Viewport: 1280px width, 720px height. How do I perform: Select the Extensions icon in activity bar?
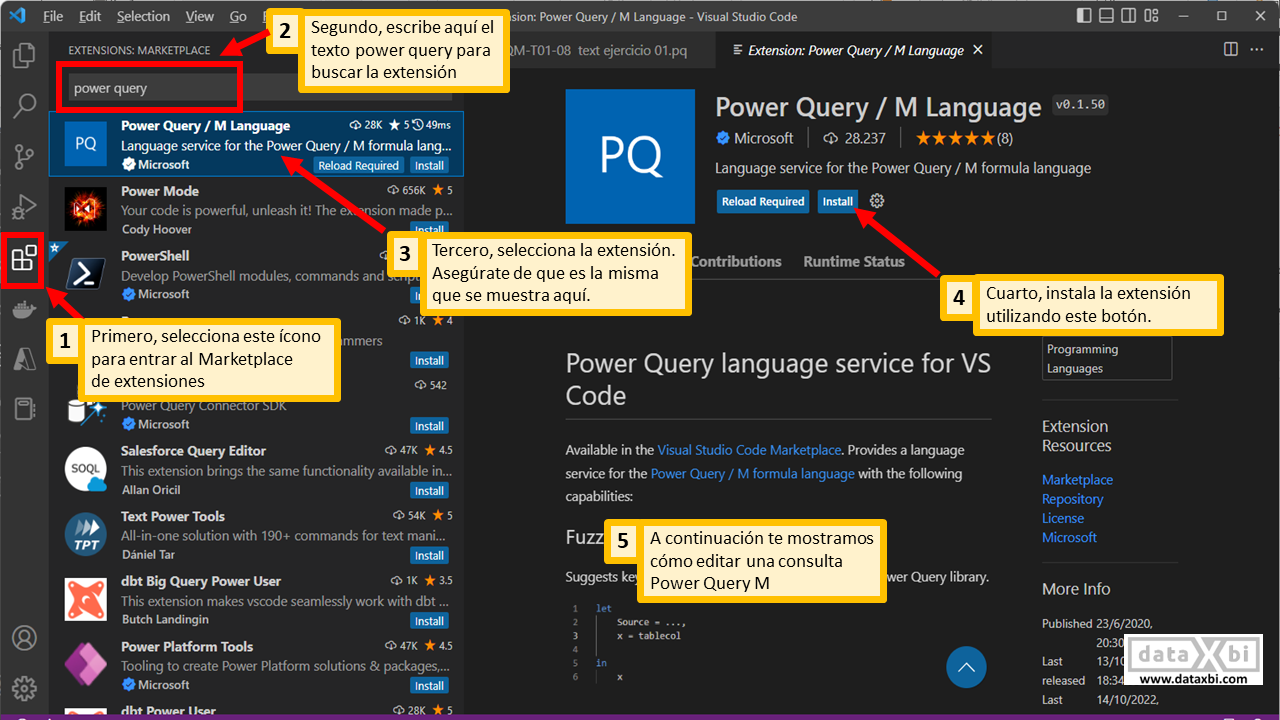click(x=24, y=259)
